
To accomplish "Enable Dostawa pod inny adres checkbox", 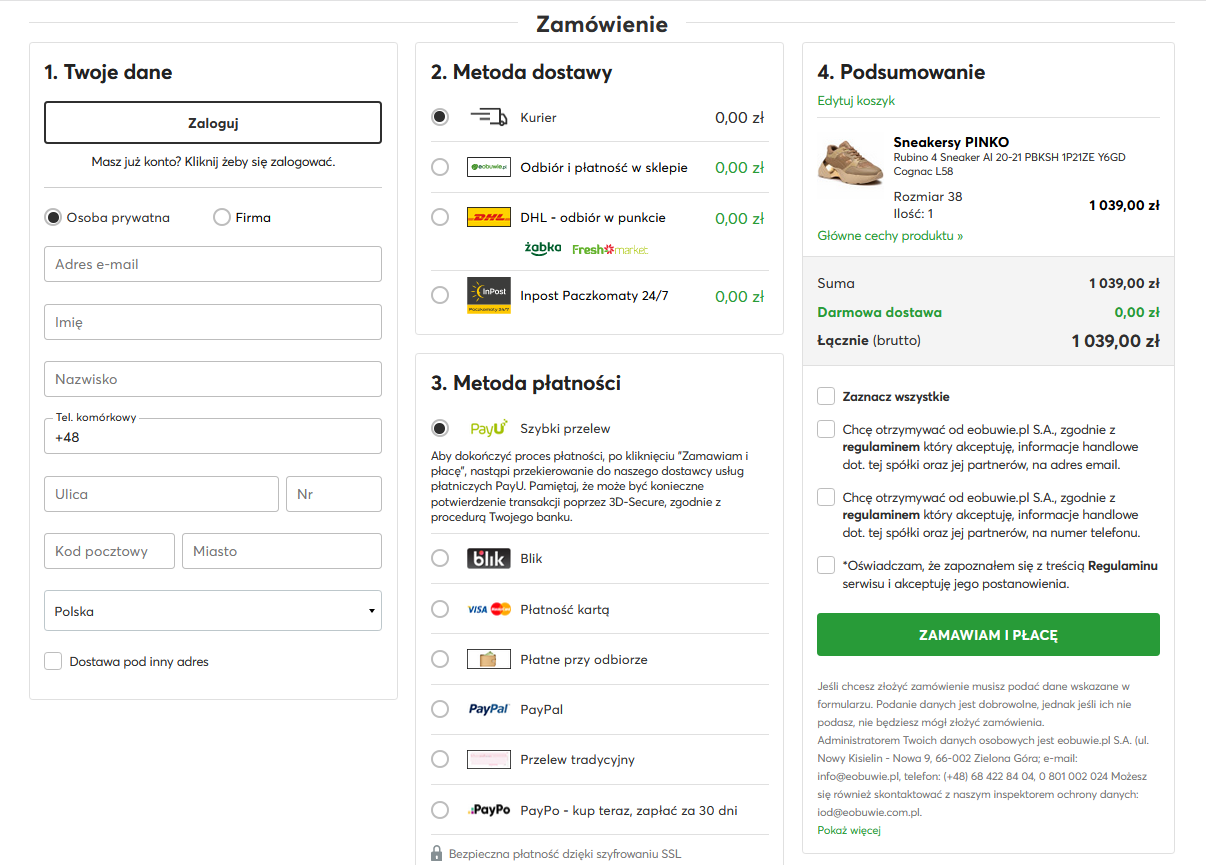I will pyautogui.click(x=53, y=661).
